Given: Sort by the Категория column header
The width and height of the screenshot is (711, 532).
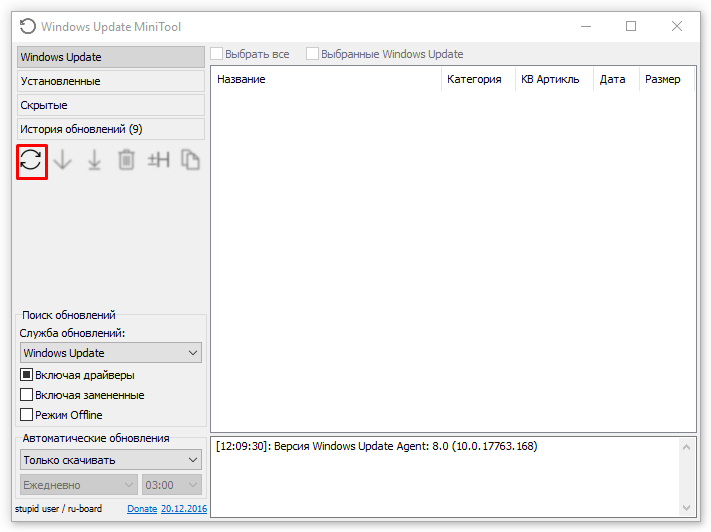Looking at the screenshot, I should click(x=478, y=79).
